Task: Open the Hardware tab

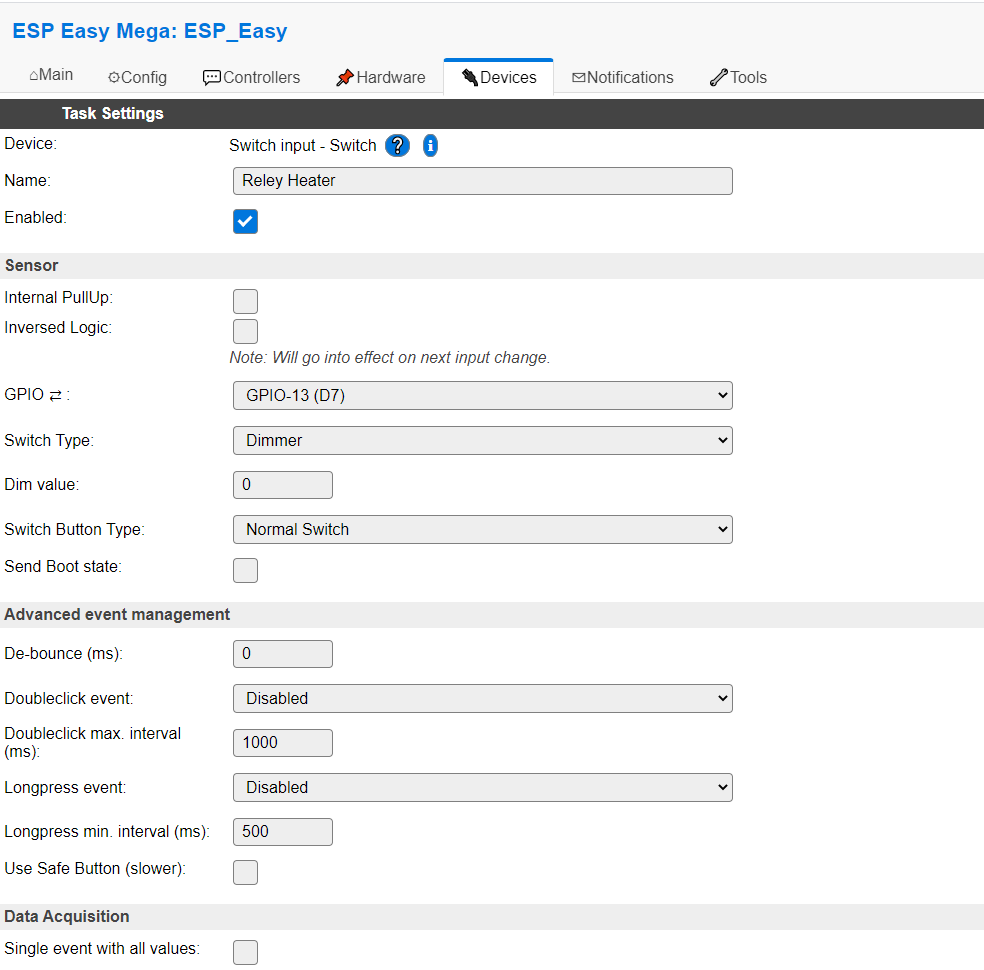Action: coord(381,77)
